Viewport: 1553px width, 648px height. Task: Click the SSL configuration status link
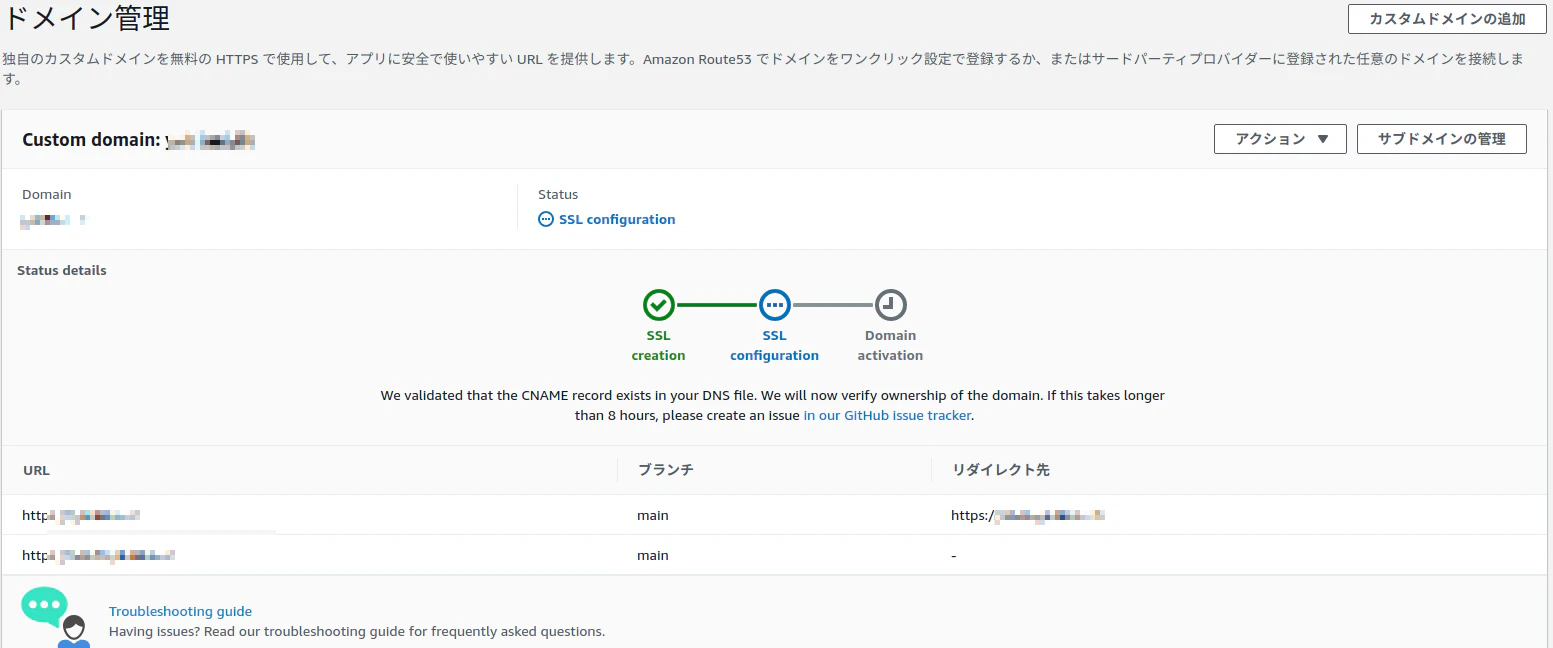tap(617, 220)
